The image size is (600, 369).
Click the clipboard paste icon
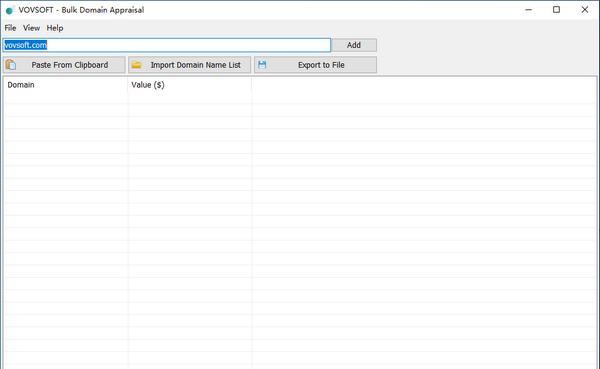(x=11, y=65)
